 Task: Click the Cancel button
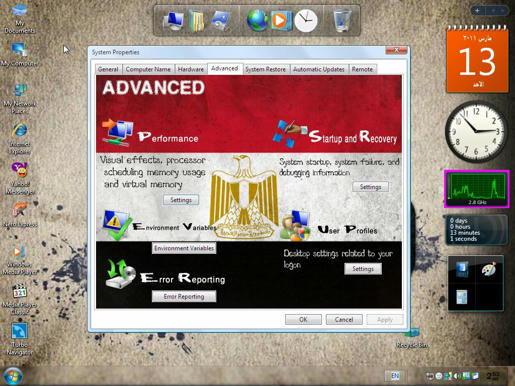pos(344,319)
